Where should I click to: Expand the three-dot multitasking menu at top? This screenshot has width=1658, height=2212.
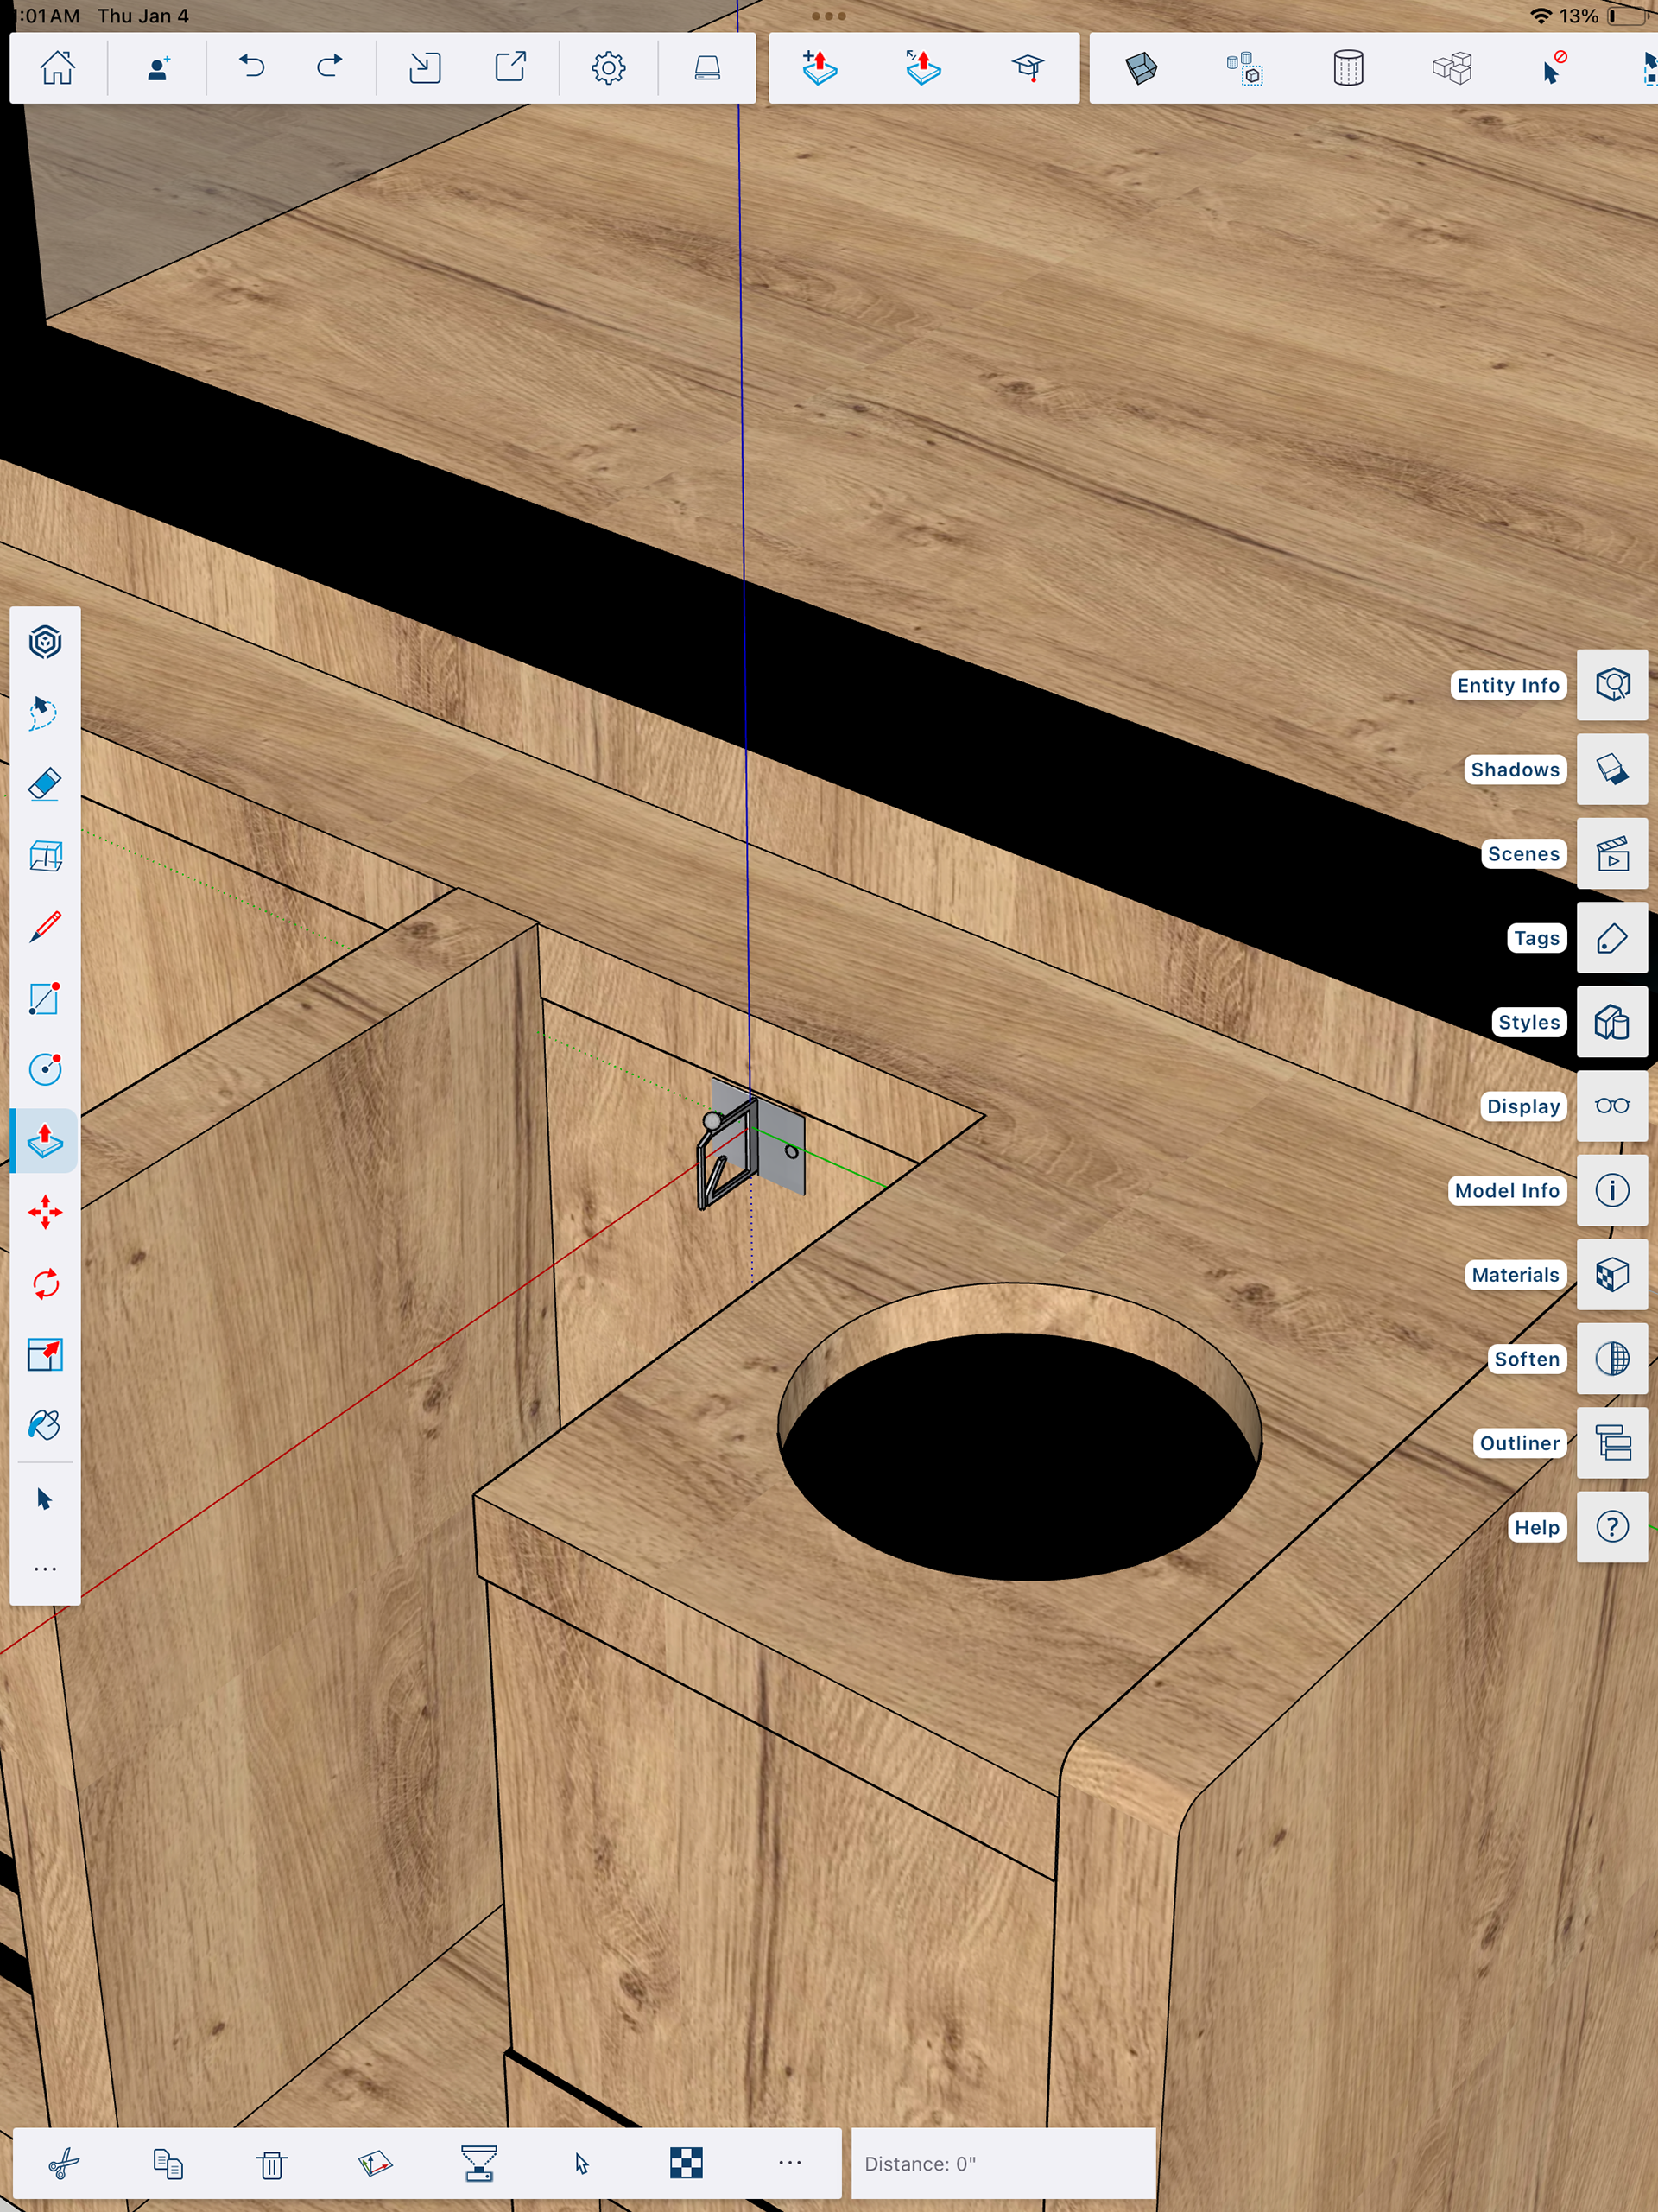(x=828, y=16)
